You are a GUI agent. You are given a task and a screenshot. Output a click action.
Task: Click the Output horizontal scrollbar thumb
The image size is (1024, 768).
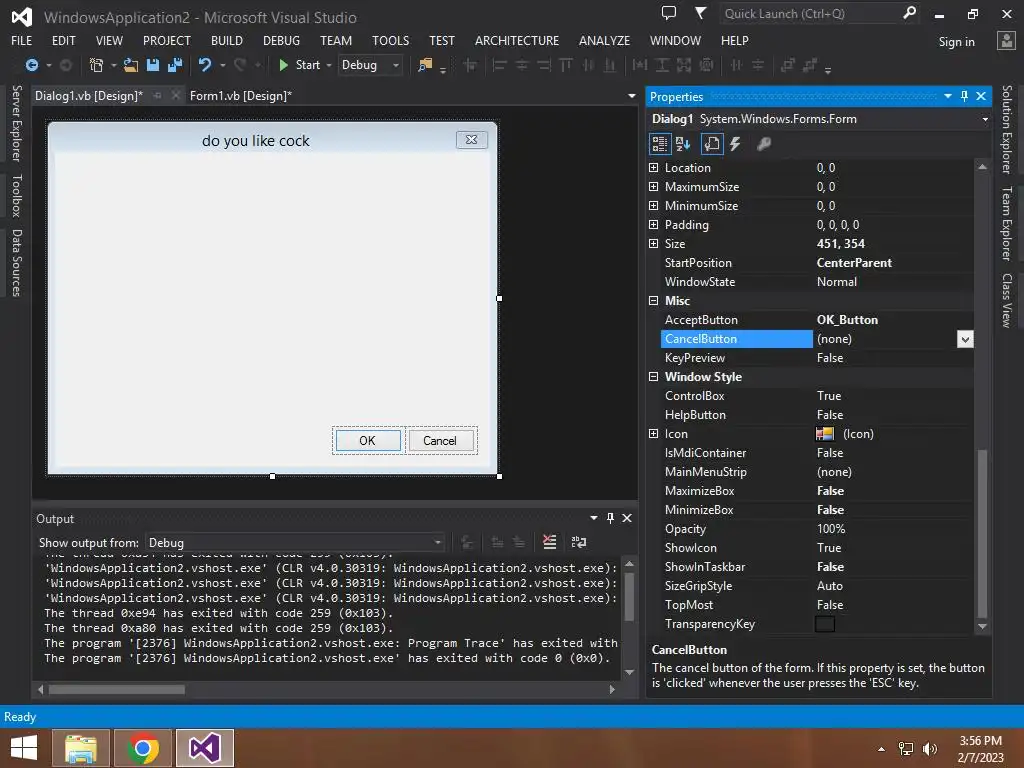pos(117,689)
